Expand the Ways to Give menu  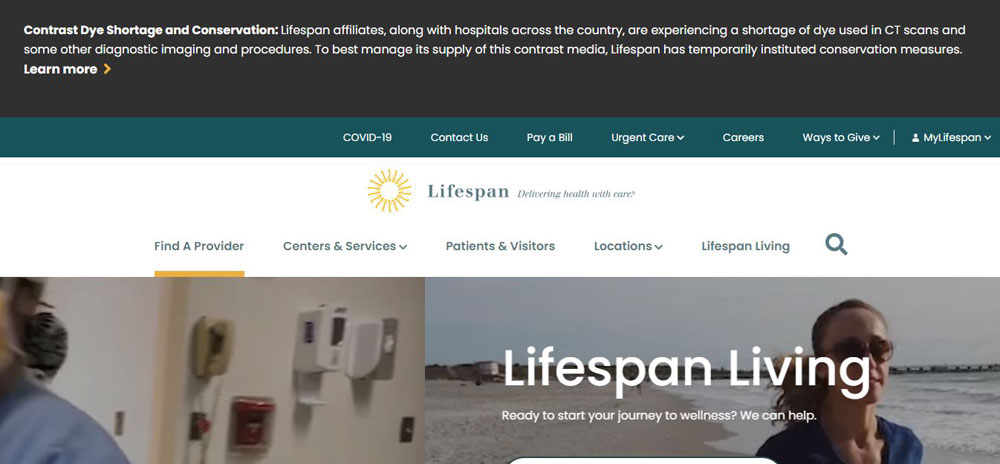[841, 138]
